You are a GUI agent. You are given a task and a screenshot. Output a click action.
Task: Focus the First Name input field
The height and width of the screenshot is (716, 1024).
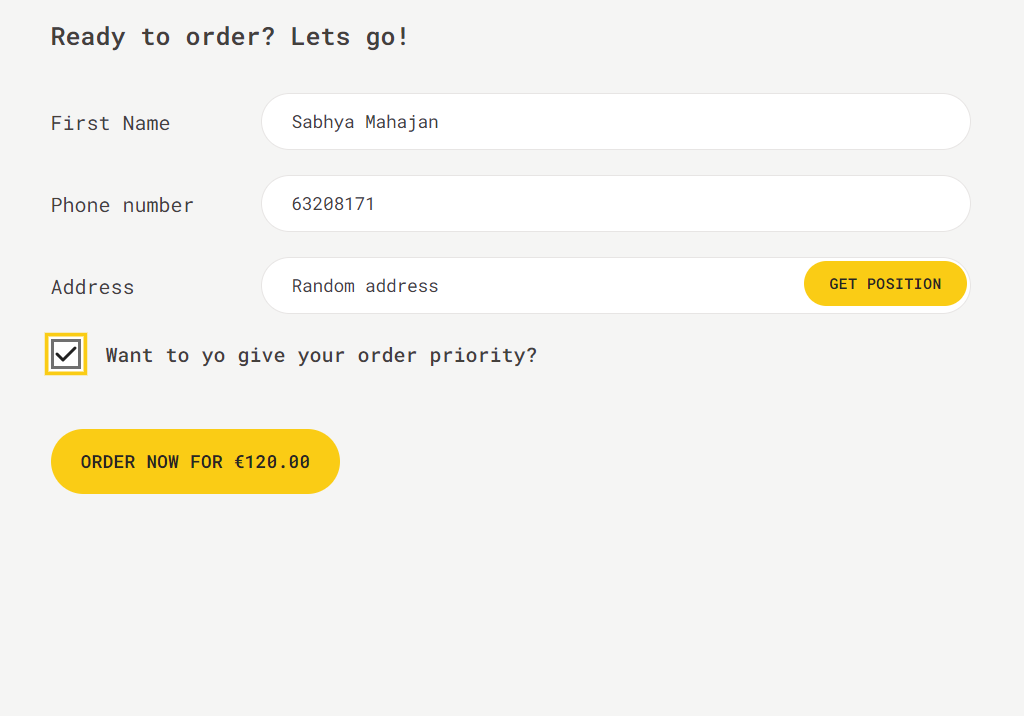615,122
